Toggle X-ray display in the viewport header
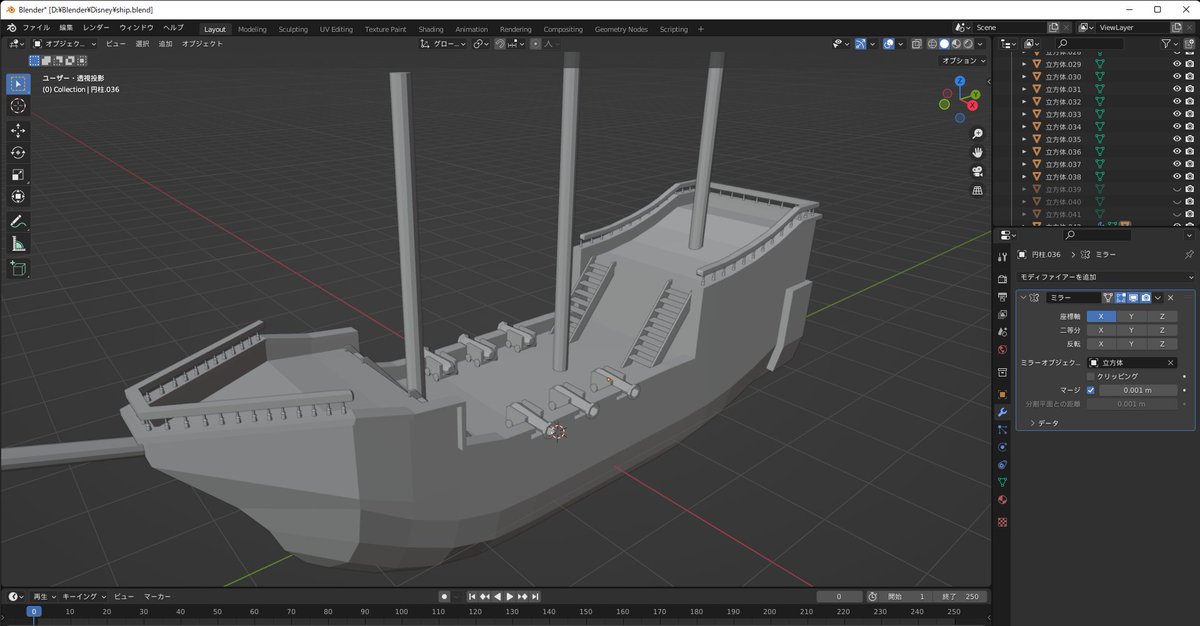Image resolution: width=1200 pixels, height=626 pixels. point(914,44)
